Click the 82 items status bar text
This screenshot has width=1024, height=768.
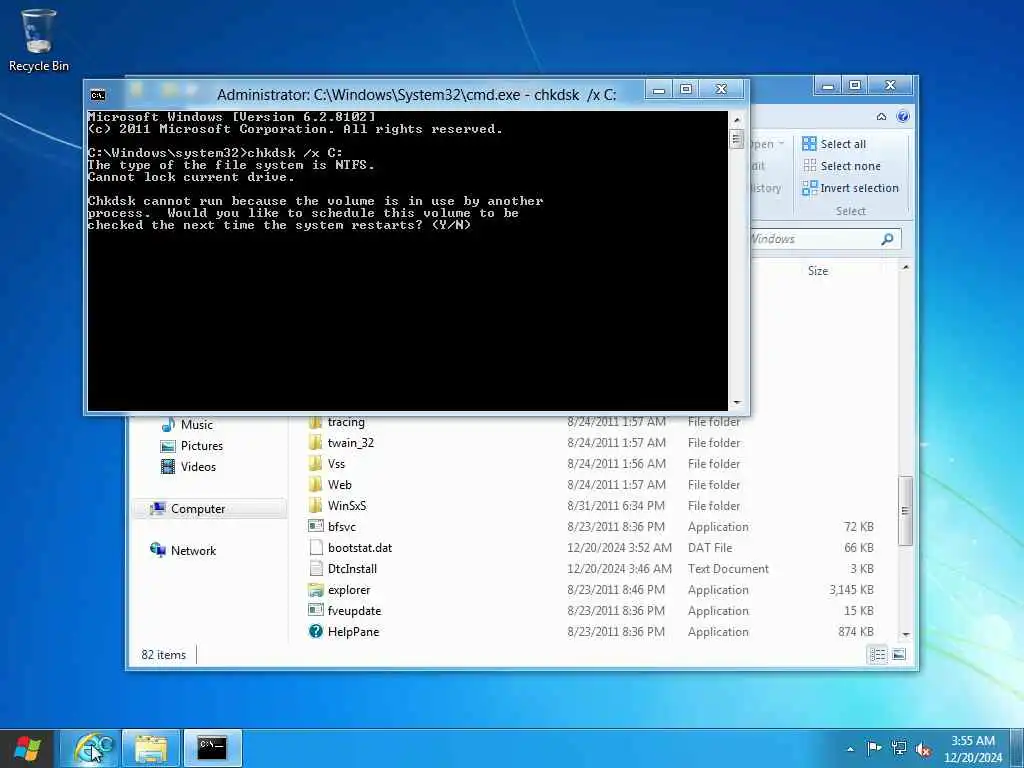pos(163,654)
